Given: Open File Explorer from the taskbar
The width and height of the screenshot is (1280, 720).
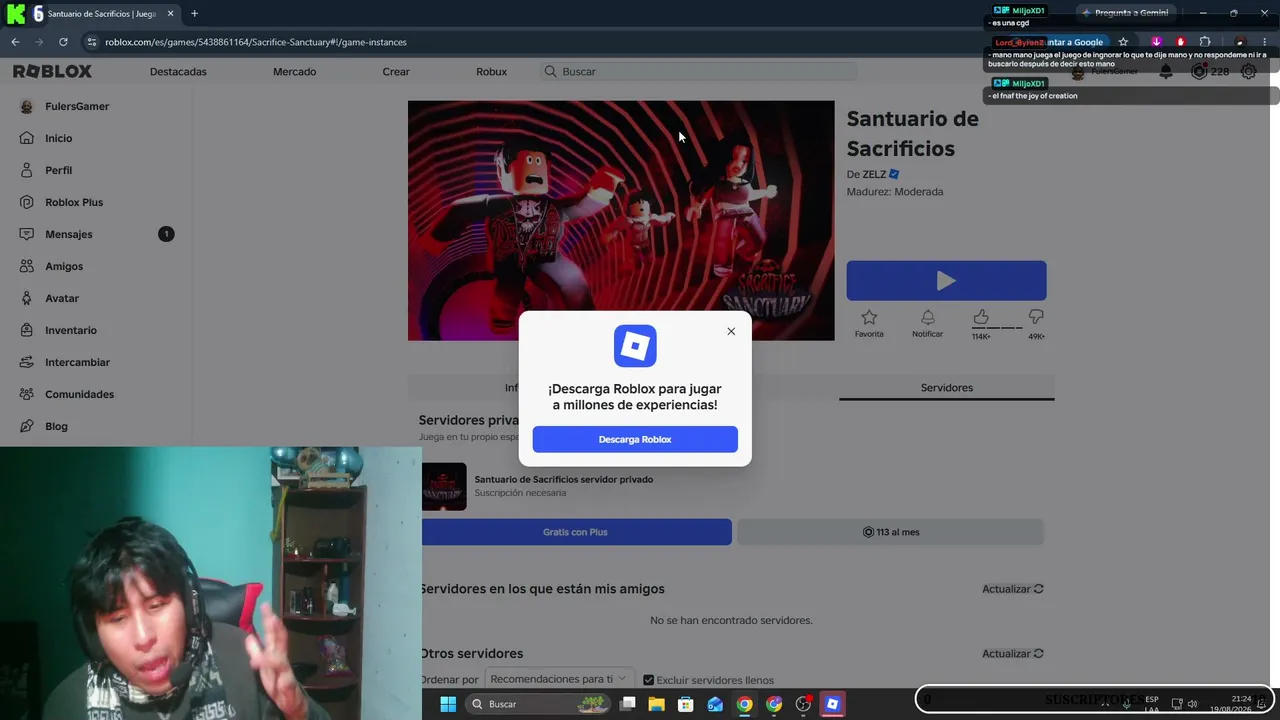Looking at the screenshot, I should 656,704.
